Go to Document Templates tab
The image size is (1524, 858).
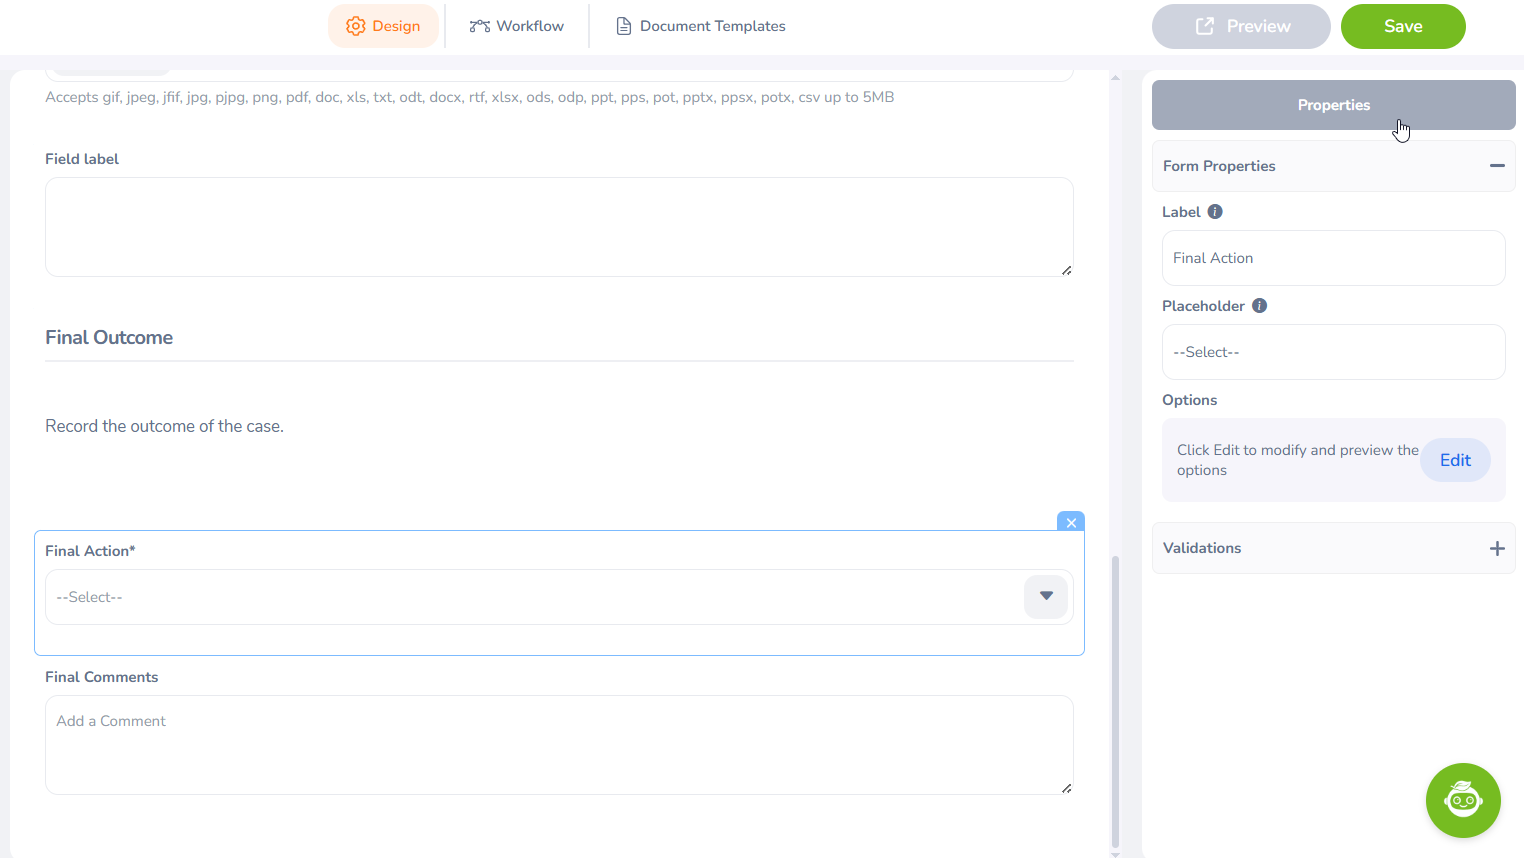(x=700, y=26)
